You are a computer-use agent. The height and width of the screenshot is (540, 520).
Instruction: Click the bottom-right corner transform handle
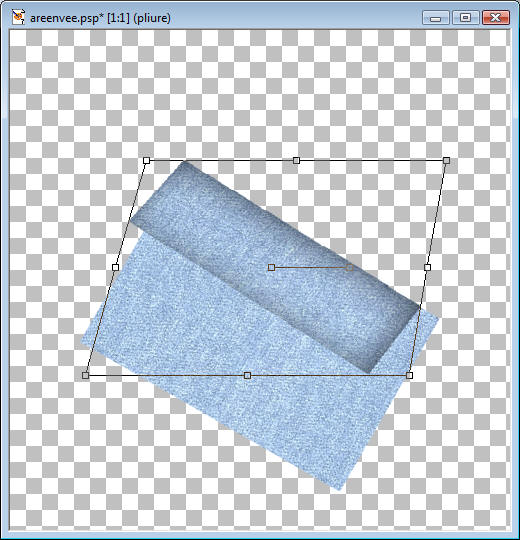[x=409, y=375]
